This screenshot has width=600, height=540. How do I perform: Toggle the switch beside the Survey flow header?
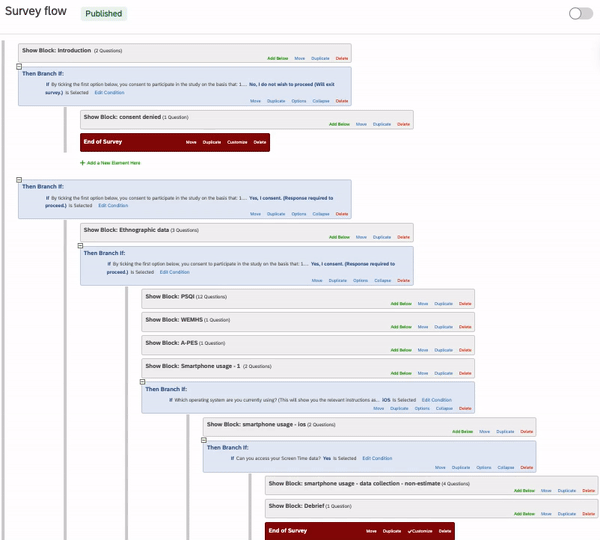[580, 13]
